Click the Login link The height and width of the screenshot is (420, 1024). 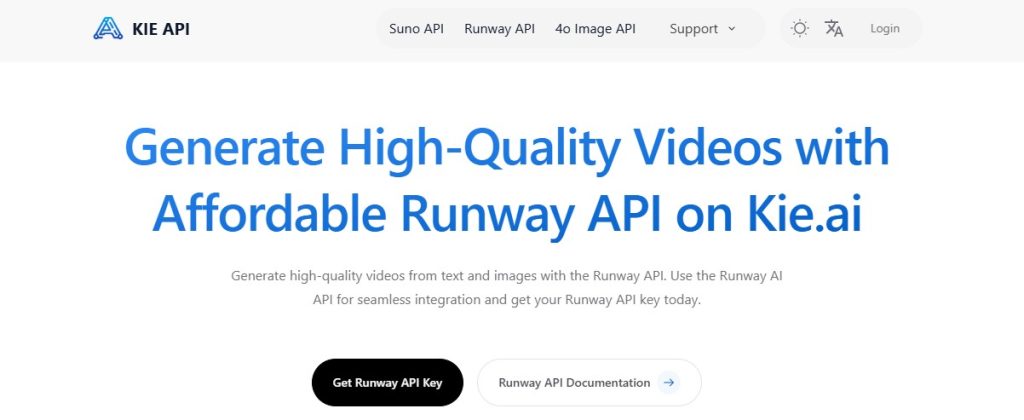tap(885, 29)
